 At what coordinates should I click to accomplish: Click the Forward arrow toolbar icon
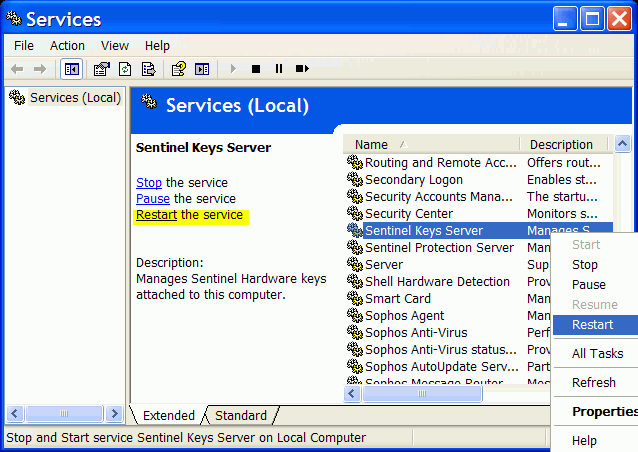coord(40,69)
